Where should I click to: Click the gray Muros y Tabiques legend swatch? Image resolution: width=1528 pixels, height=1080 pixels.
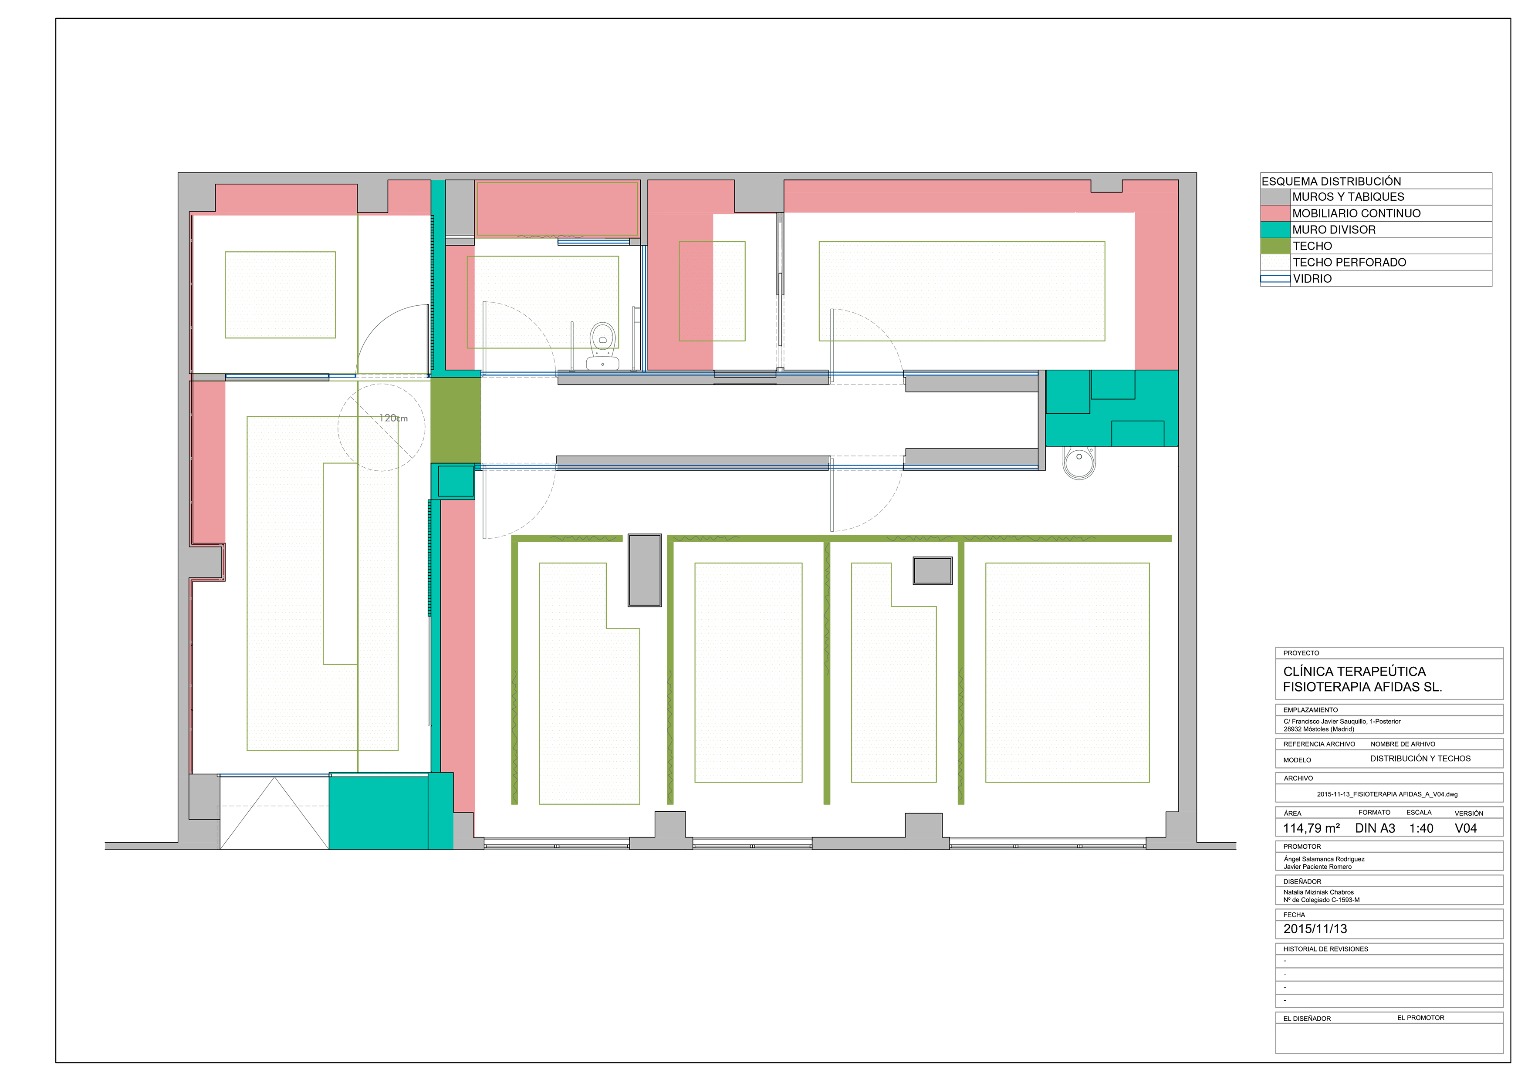coord(1275,197)
